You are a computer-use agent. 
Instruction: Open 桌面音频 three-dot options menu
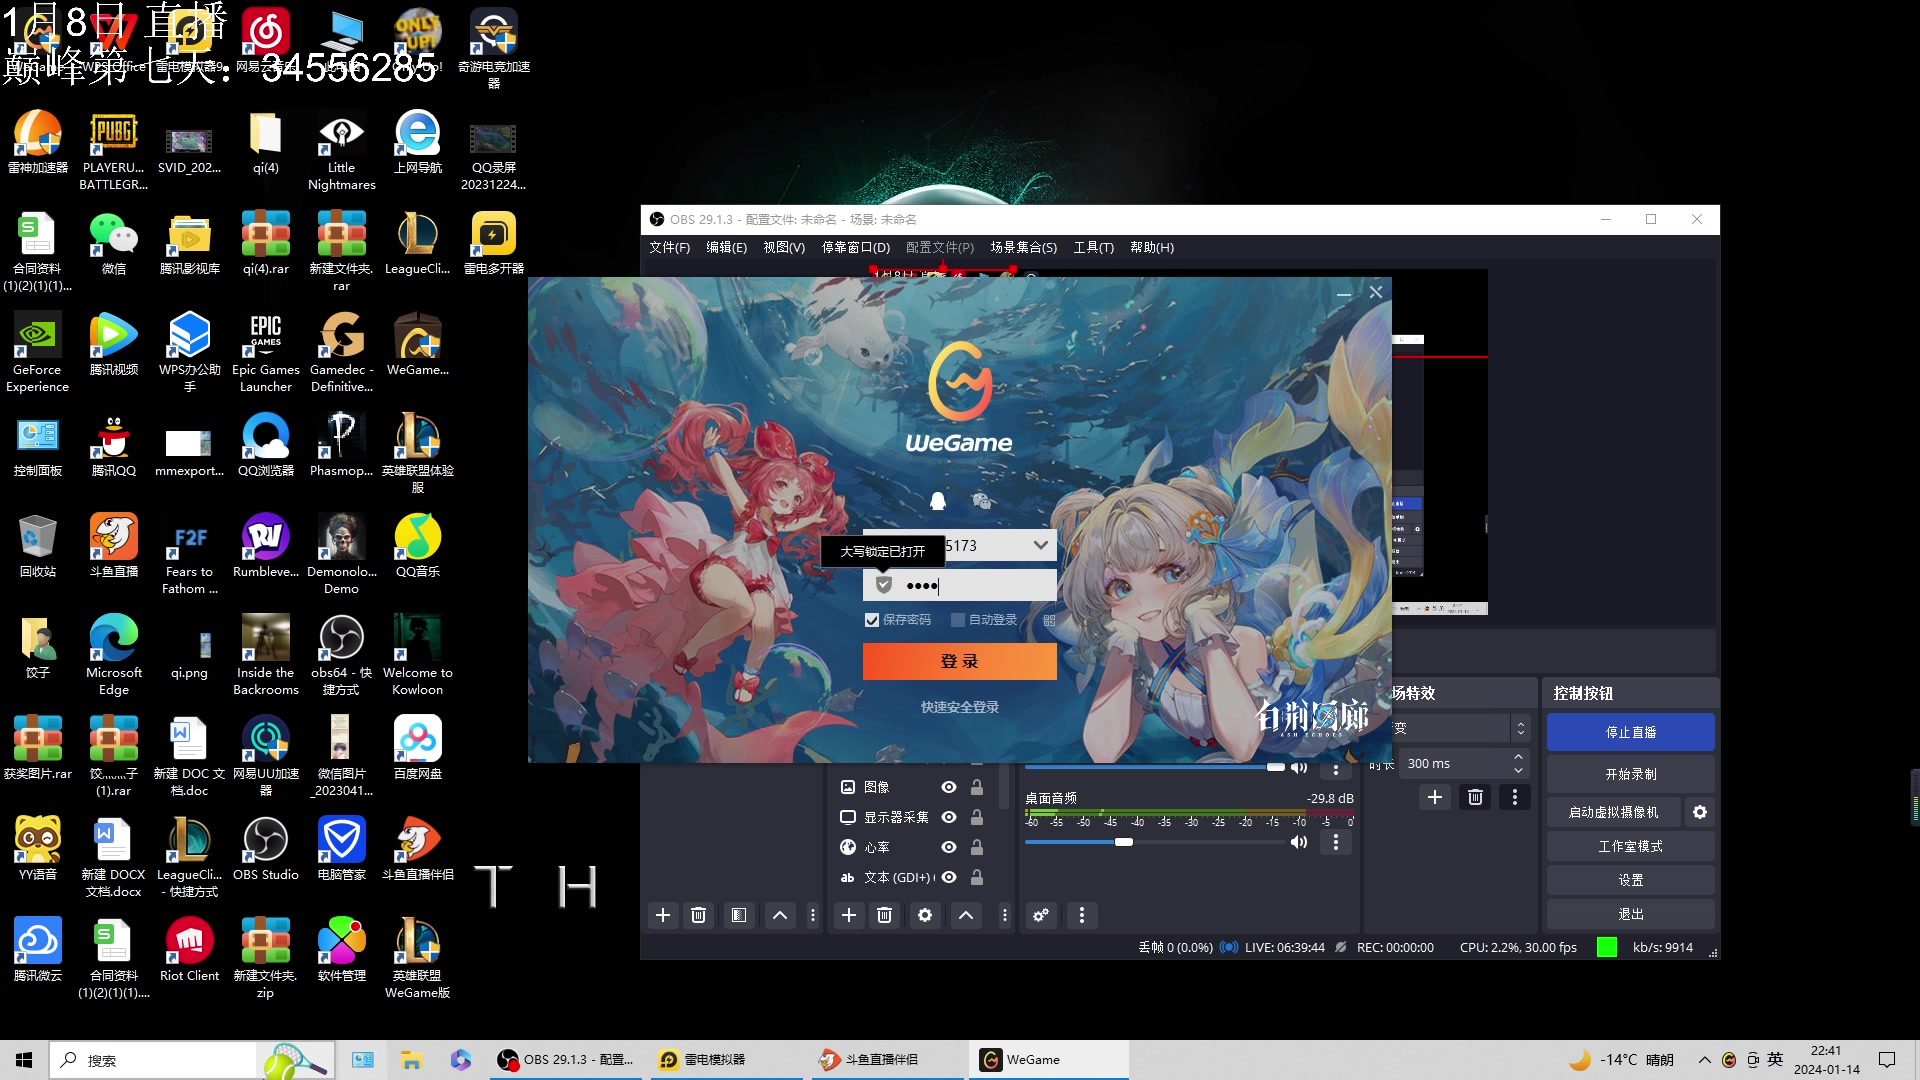[1335, 842]
